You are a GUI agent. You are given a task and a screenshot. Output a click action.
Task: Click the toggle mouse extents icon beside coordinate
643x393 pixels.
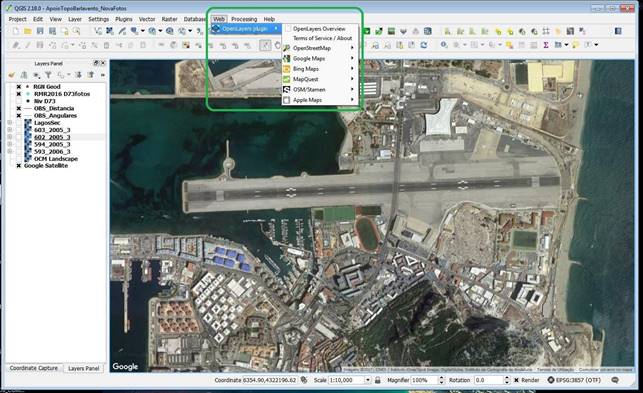tap(304, 380)
